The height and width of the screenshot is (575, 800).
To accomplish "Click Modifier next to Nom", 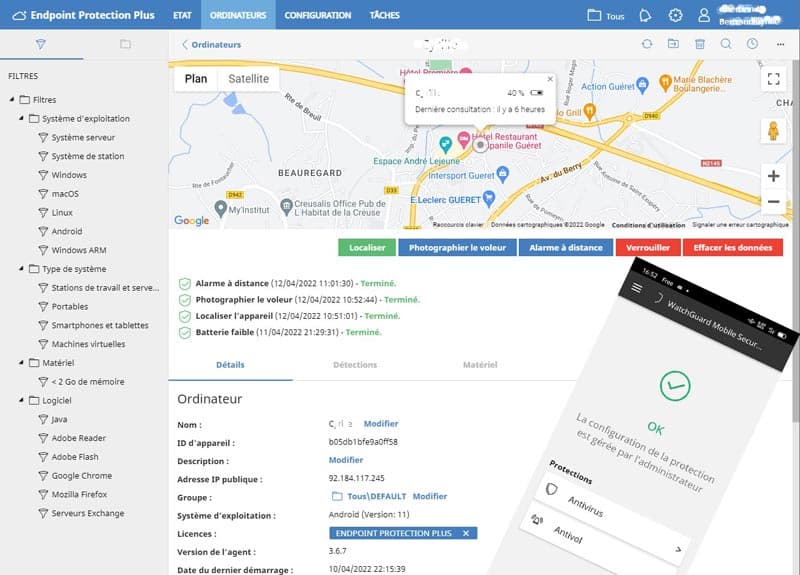I will pos(381,423).
